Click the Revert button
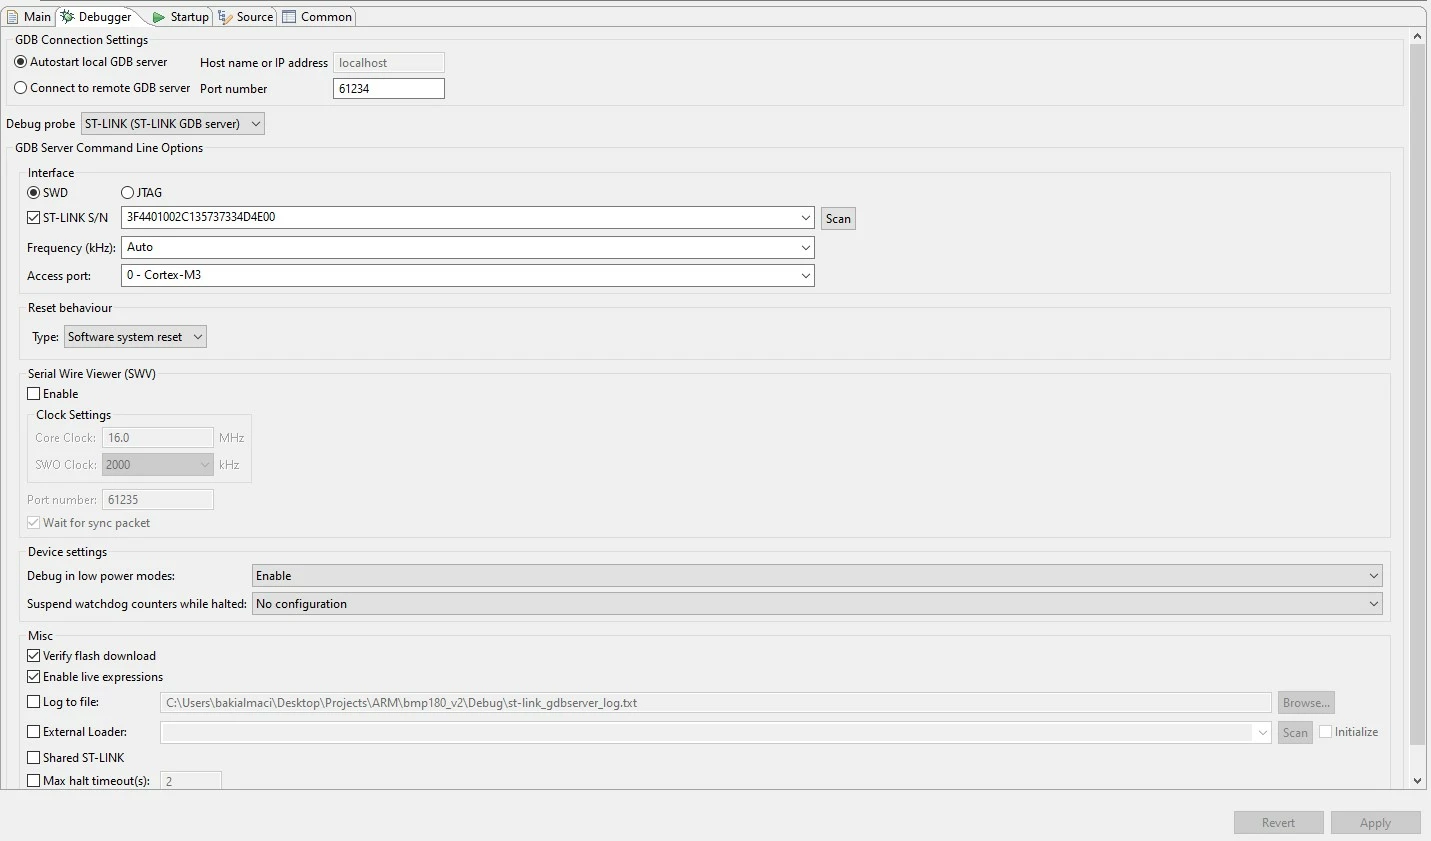The width and height of the screenshot is (1431, 841). [1278, 823]
